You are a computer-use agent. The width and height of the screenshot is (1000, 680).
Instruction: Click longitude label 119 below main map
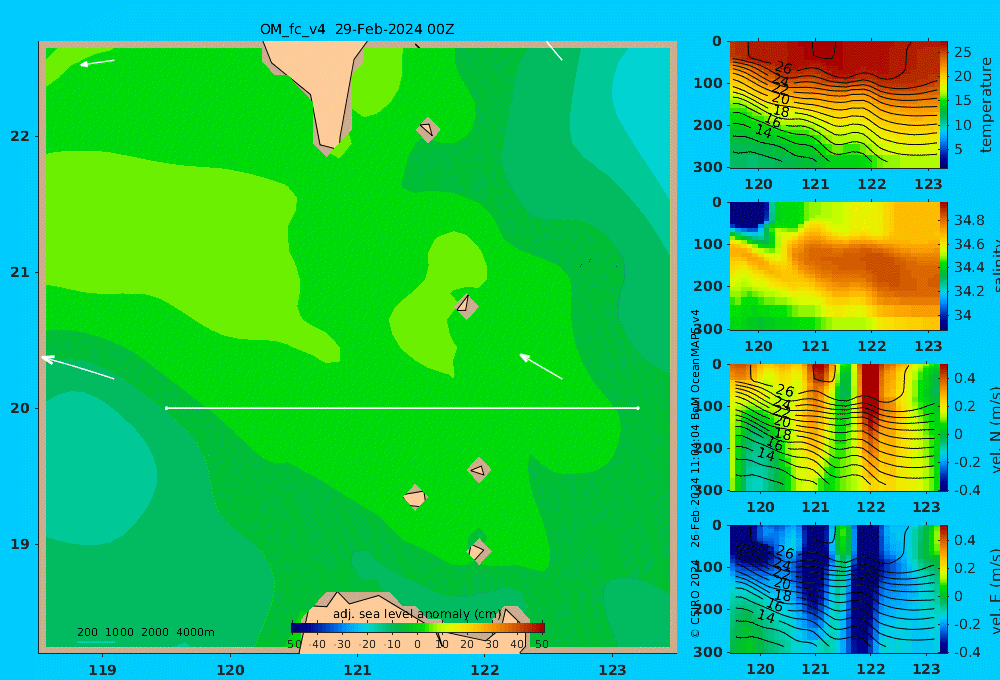point(102,670)
